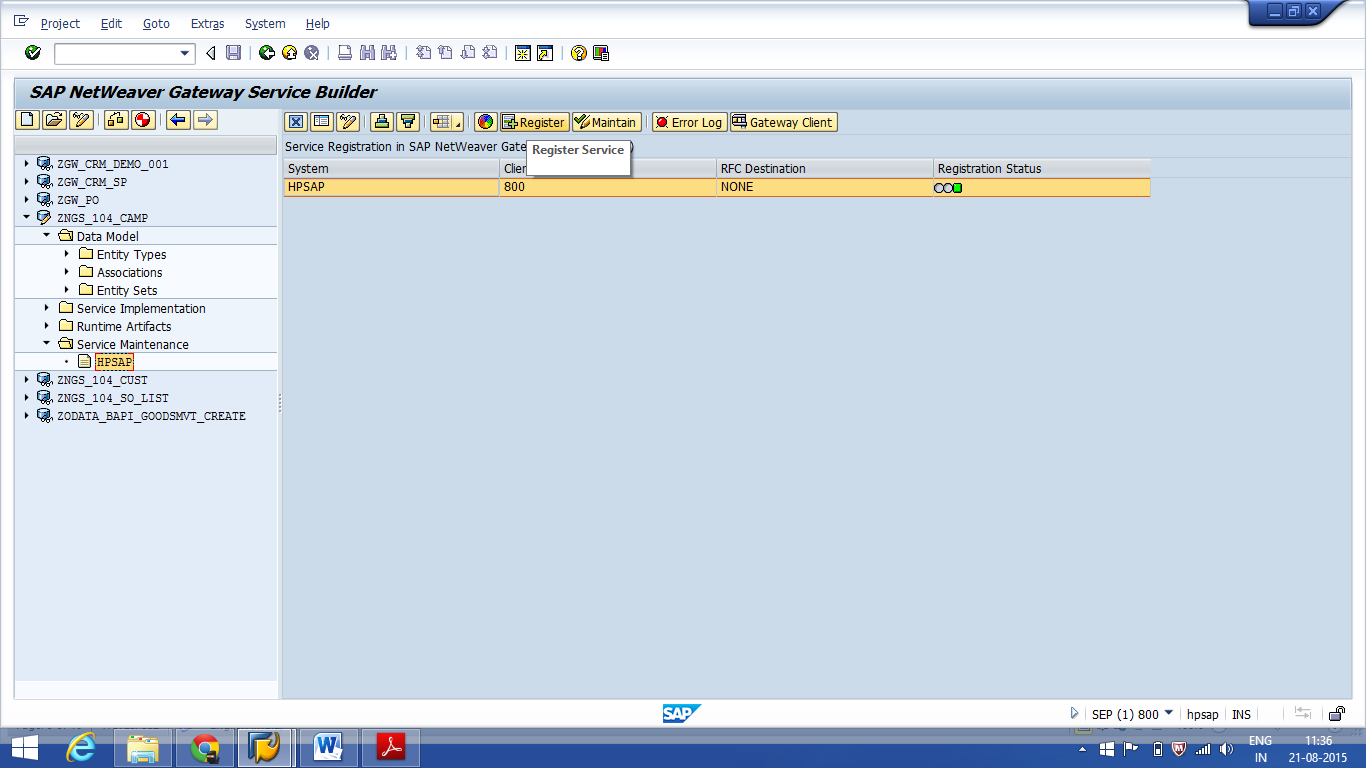Click the Filter funnel icon in grid toolbar
The height and width of the screenshot is (768, 1366).
click(x=408, y=122)
